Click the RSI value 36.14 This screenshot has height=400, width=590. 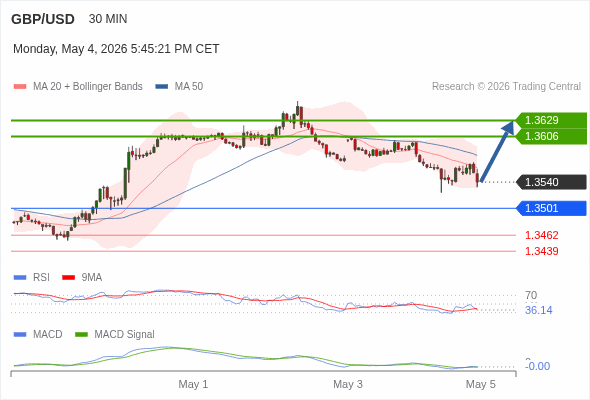(538, 310)
